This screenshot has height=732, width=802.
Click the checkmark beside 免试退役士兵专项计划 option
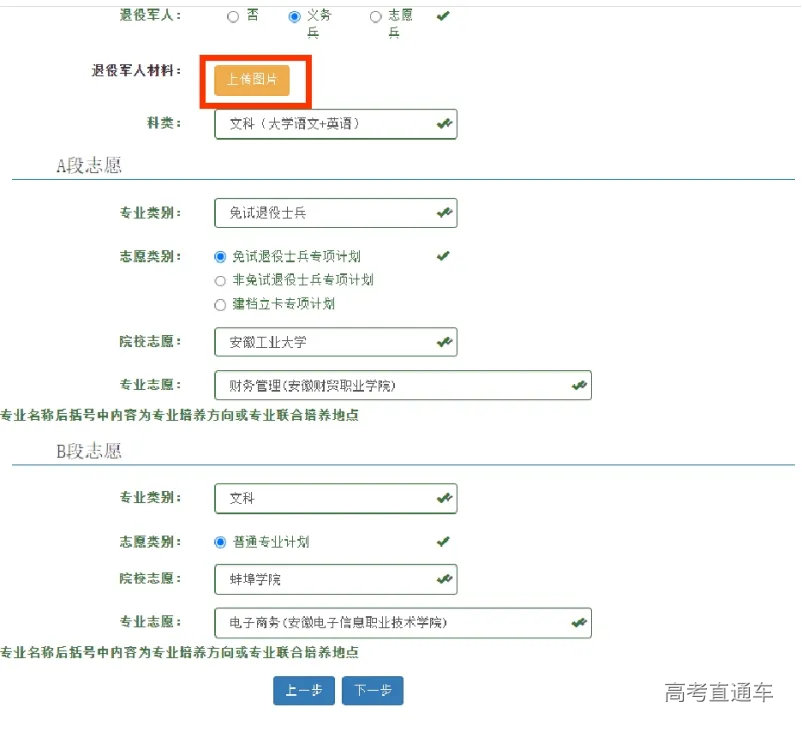point(442,256)
